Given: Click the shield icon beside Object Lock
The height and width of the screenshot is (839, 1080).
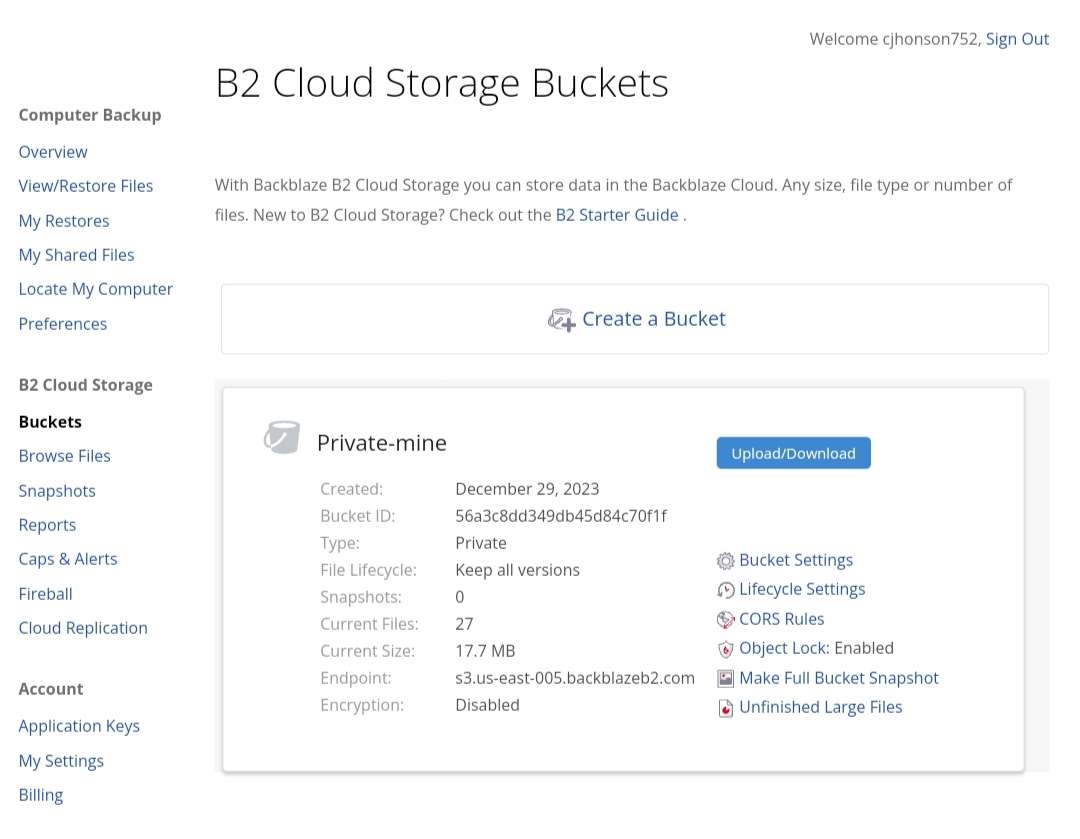Looking at the screenshot, I should click(x=725, y=649).
